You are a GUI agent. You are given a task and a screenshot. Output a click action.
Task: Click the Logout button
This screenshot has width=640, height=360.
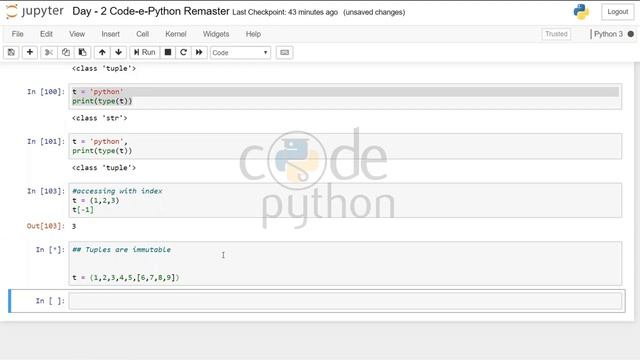click(x=618, y=12)
